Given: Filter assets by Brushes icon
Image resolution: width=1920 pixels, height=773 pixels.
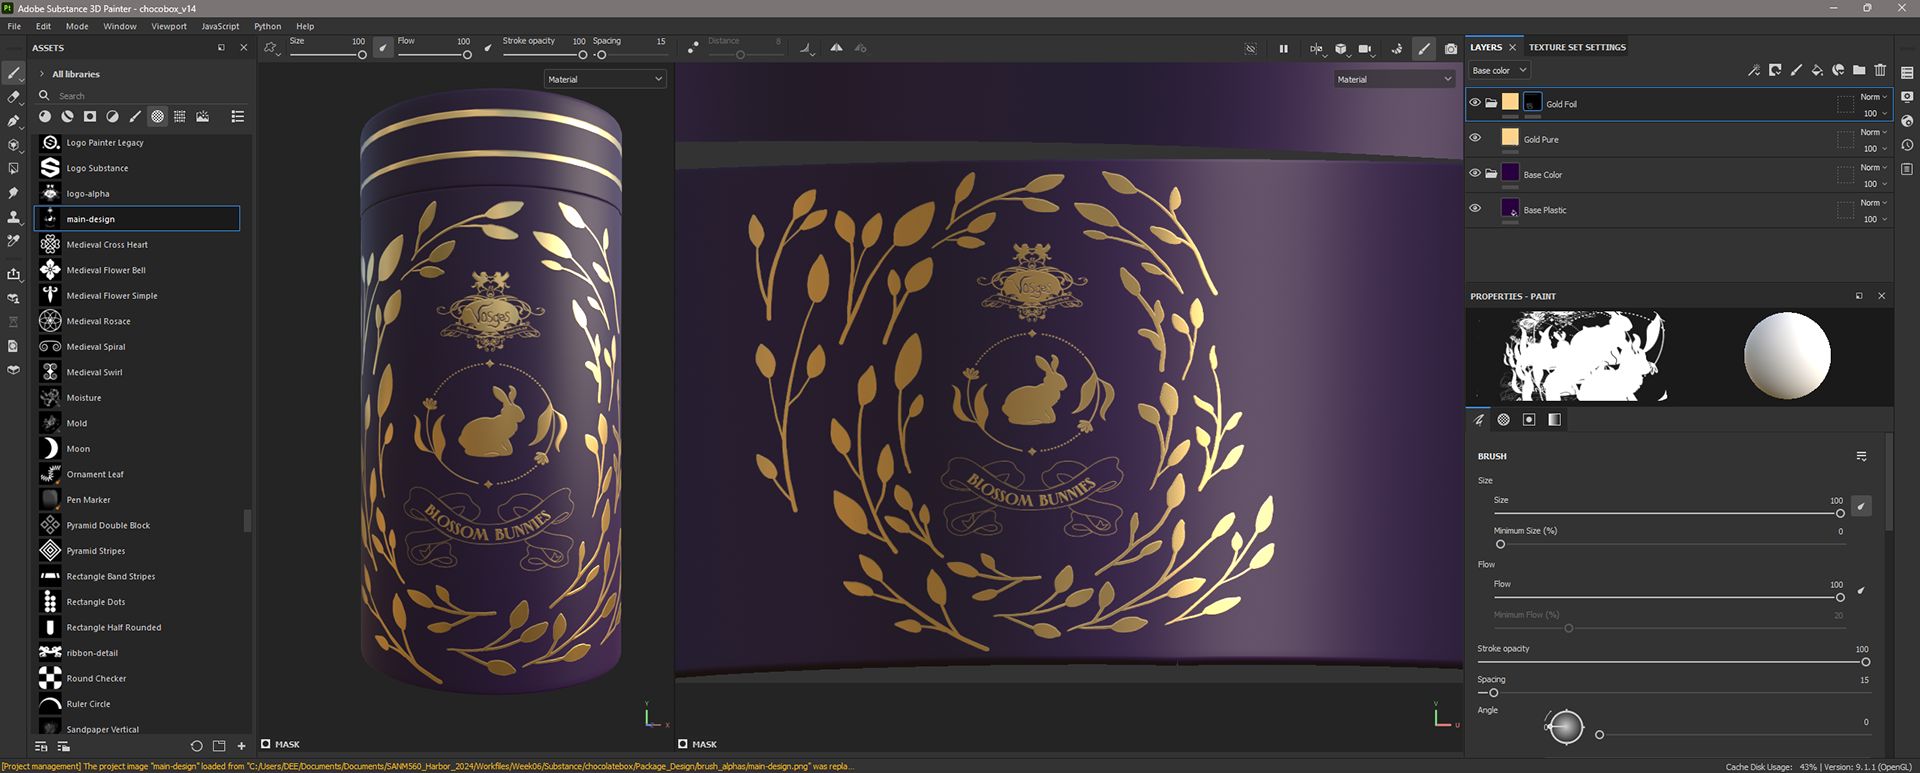Looking at the screenshot, I should [135, 117].
